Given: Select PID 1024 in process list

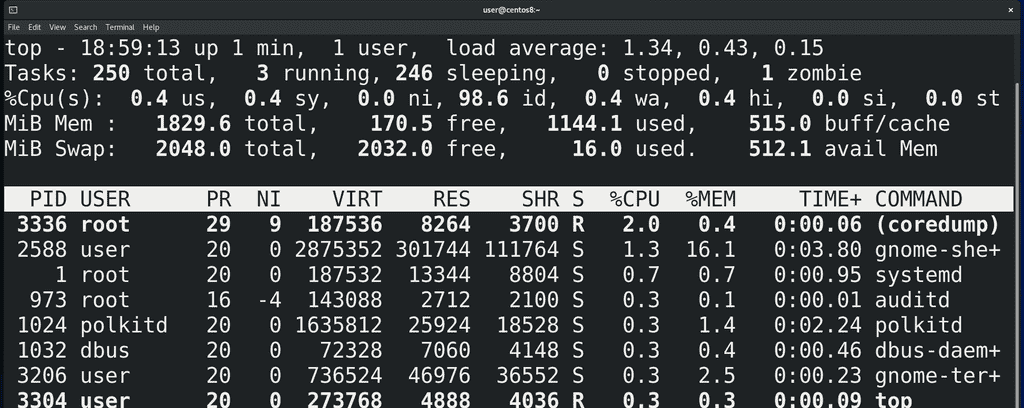Looking at the screenshot, I should tap(42, 324).
